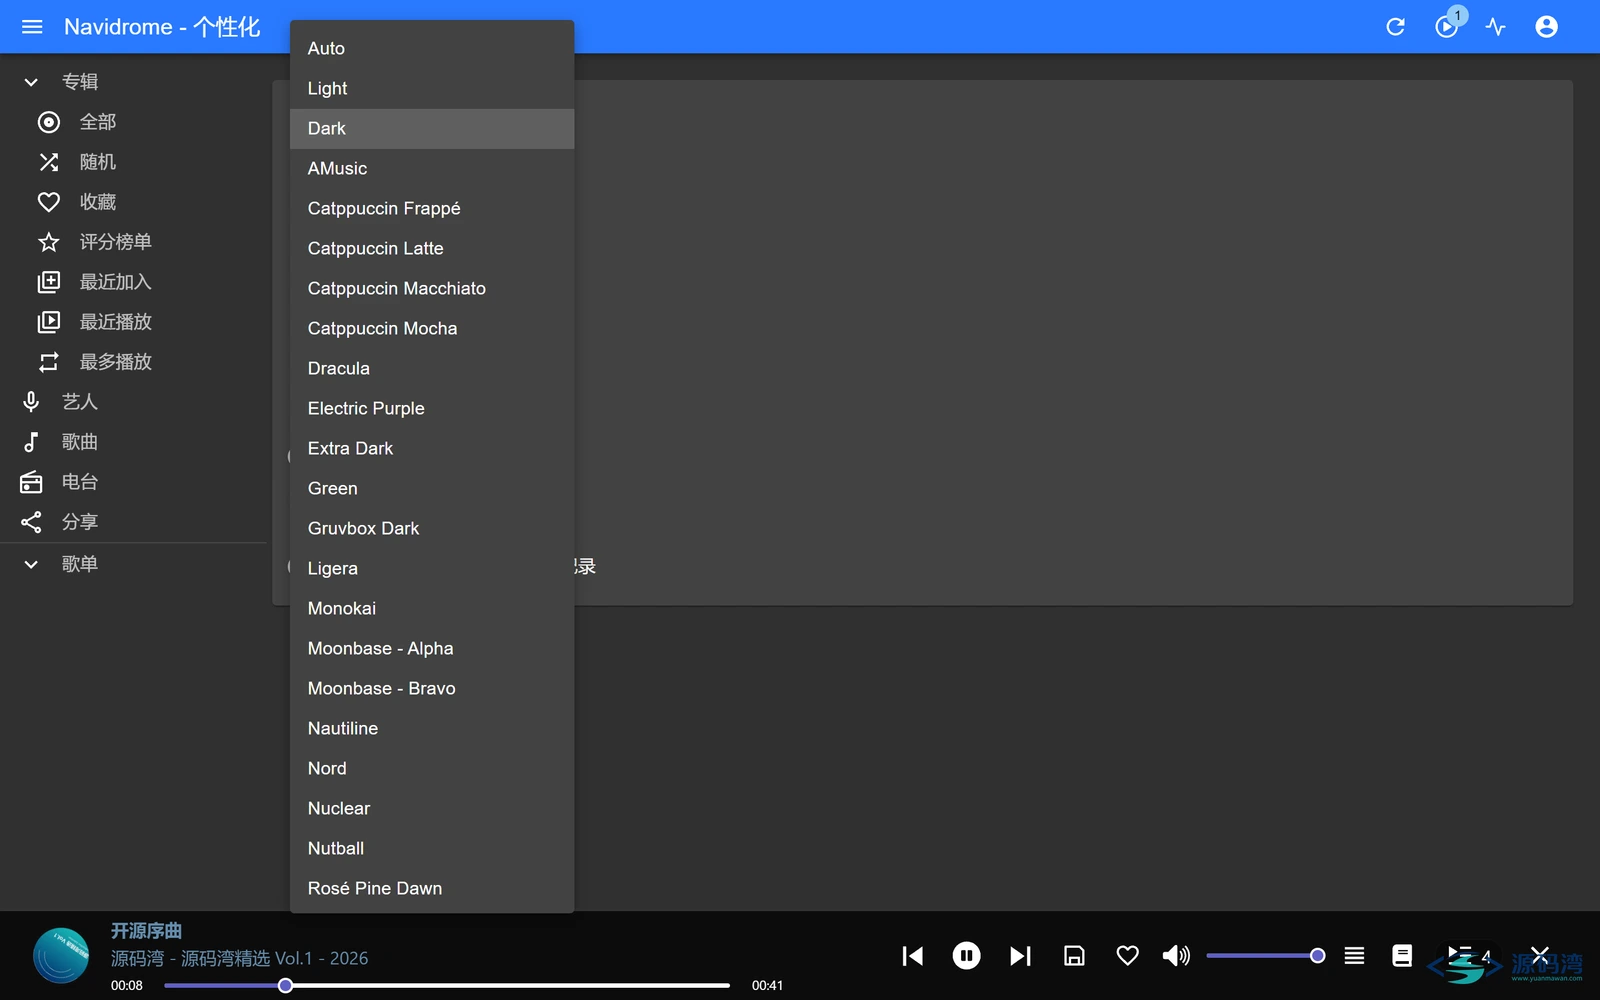Click the volume slider handle
1600x1000 pixels.
coord(1317,956)
